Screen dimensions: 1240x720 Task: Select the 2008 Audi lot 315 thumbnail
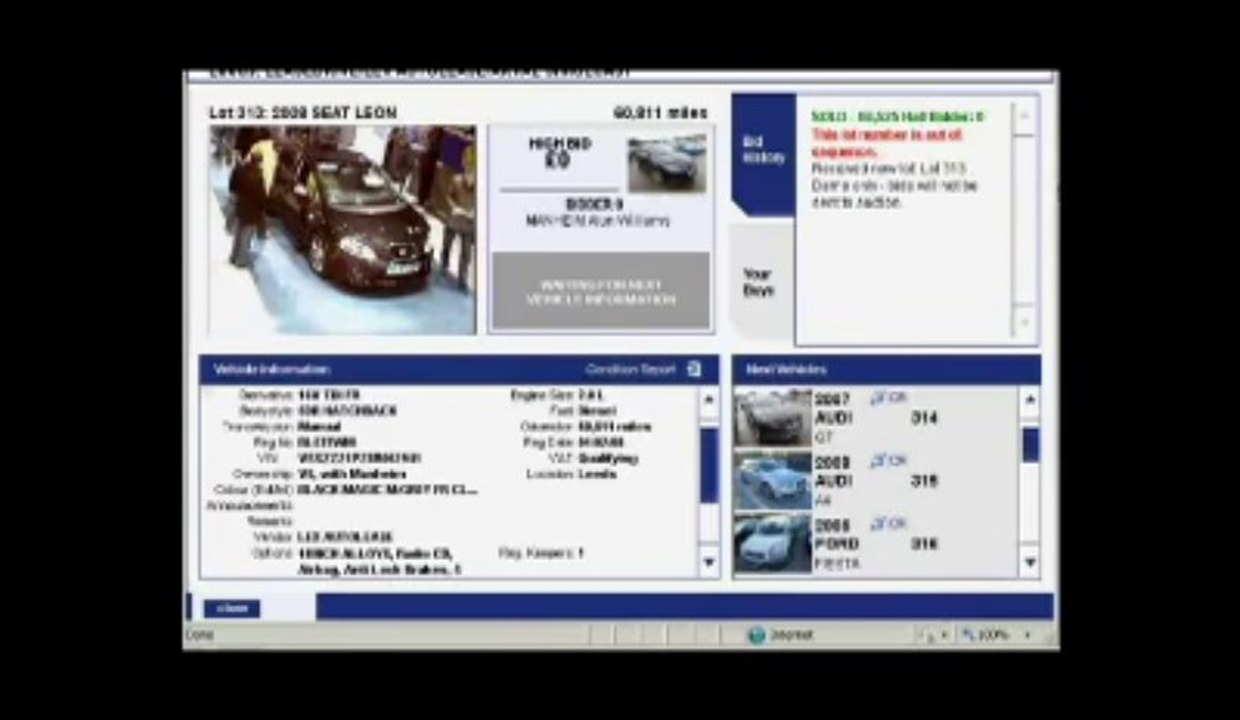773,481
